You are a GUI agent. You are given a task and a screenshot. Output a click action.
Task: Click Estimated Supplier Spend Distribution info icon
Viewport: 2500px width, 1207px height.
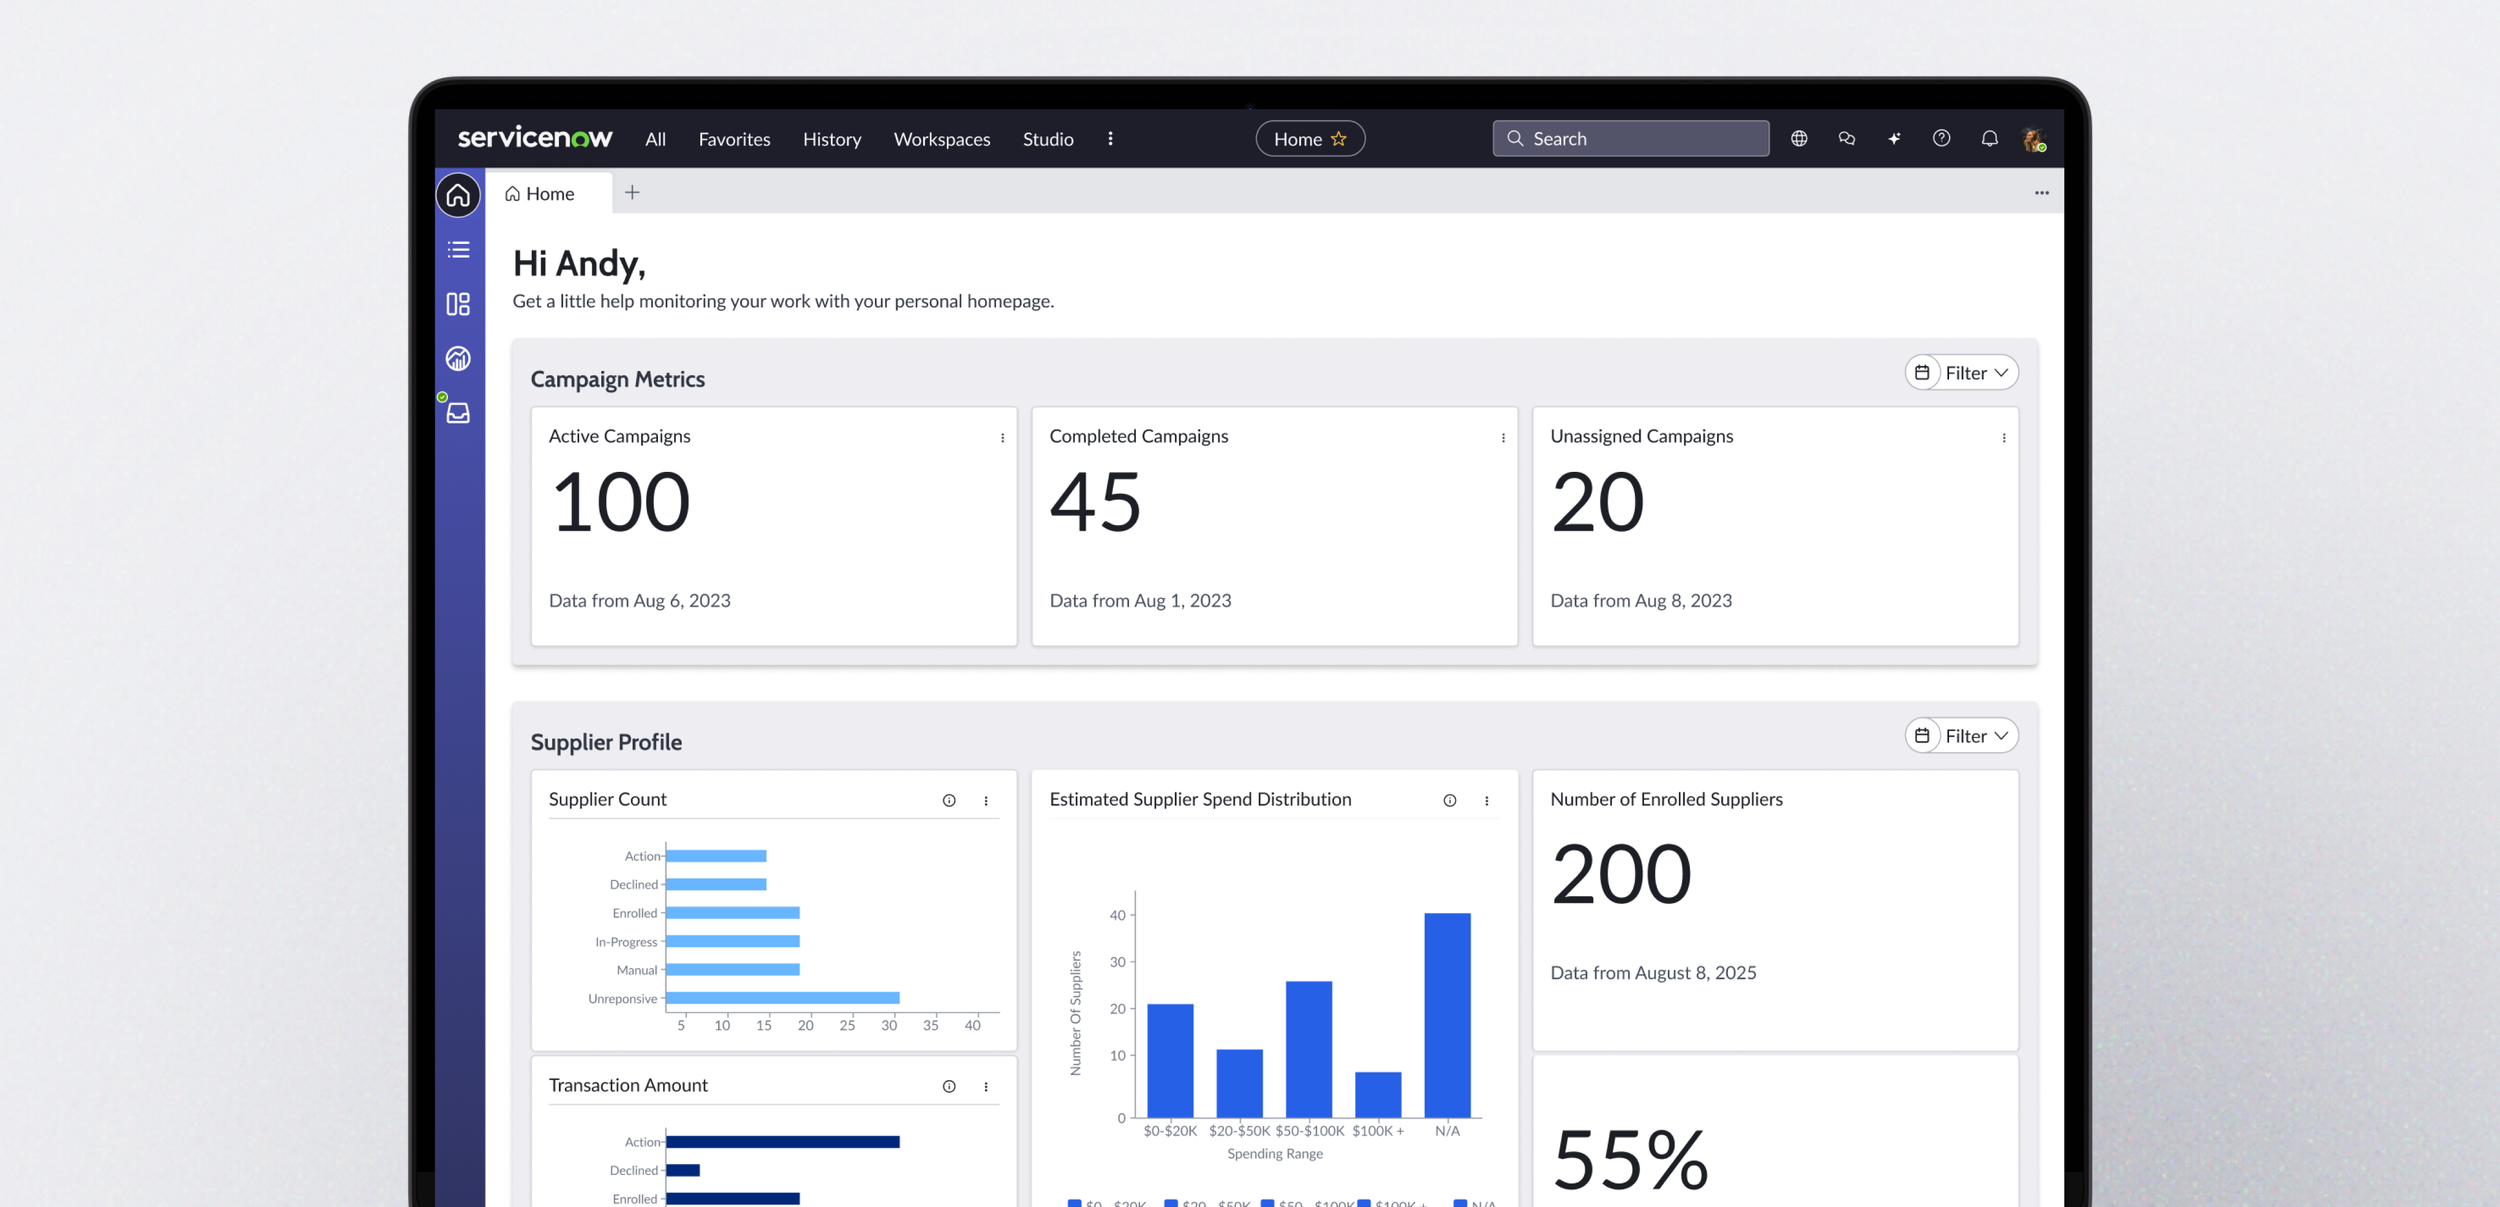1450,800
